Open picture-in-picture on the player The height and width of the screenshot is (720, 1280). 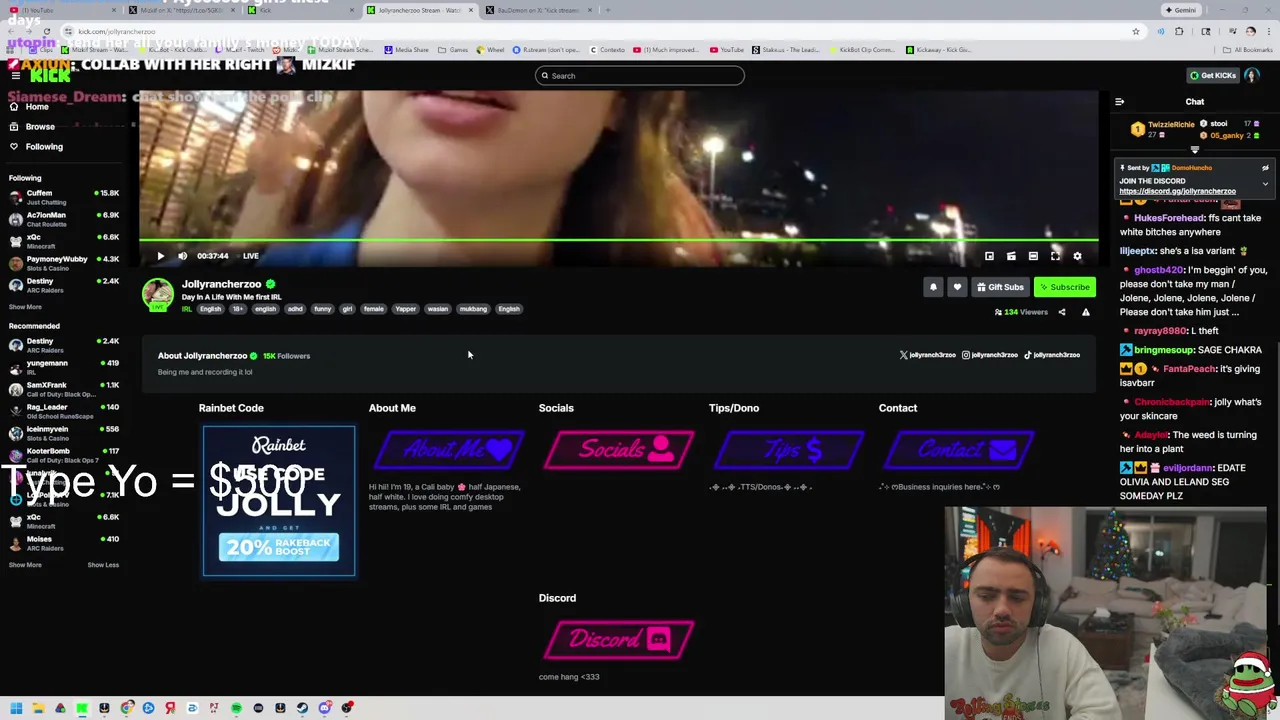coord(989,256)
